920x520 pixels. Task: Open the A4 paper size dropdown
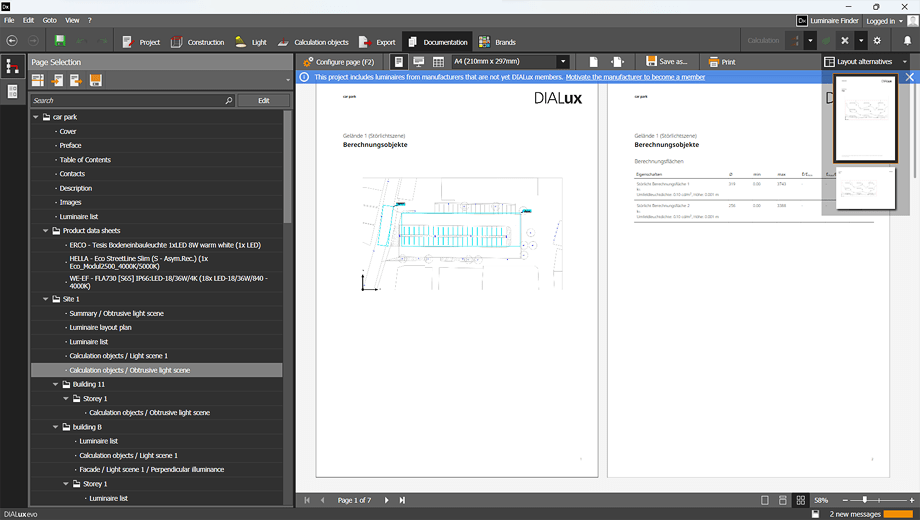(563, 62)
